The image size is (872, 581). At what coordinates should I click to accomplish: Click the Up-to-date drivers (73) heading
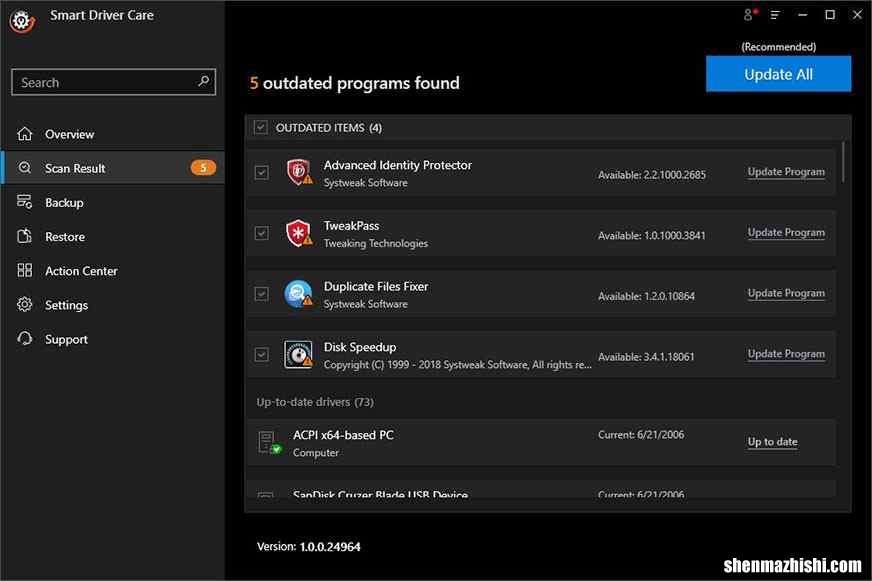(315, 401)
